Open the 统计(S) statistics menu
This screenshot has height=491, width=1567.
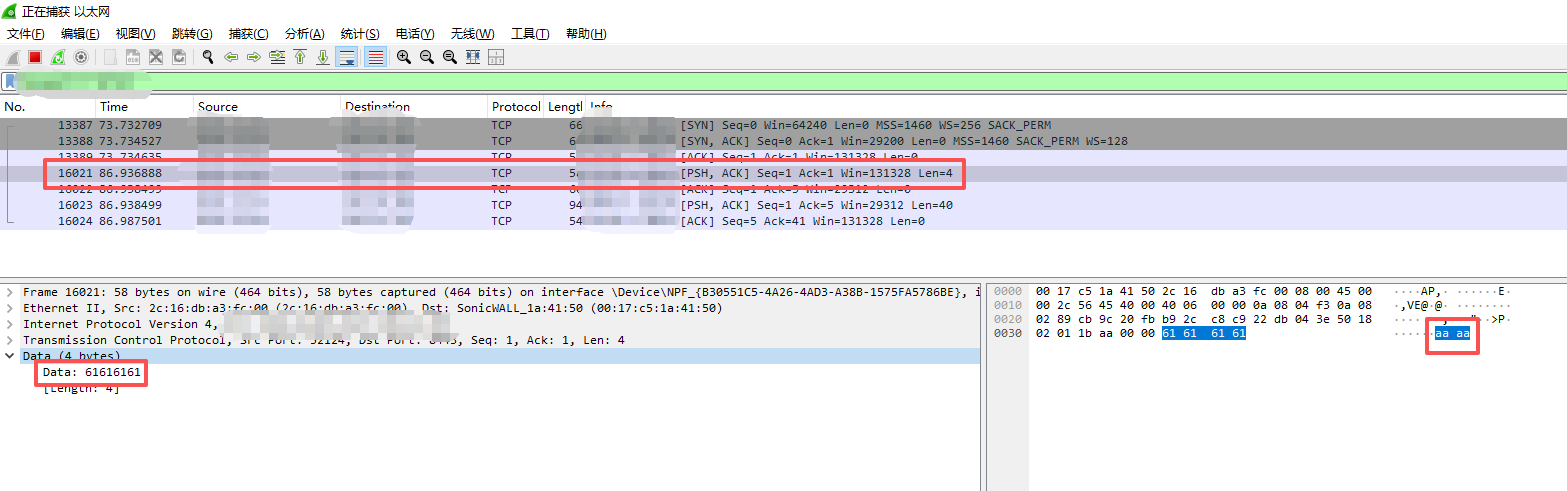[359, 34]
